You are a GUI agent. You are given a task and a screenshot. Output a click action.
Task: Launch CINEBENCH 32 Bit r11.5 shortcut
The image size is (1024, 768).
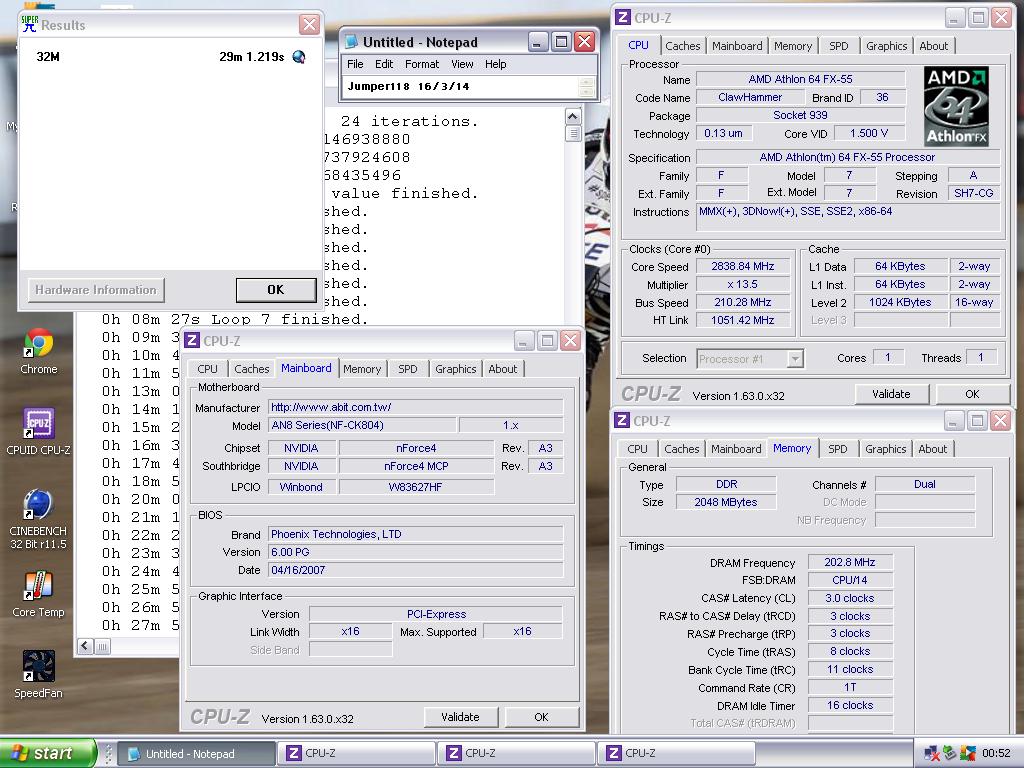pos(39,519)
